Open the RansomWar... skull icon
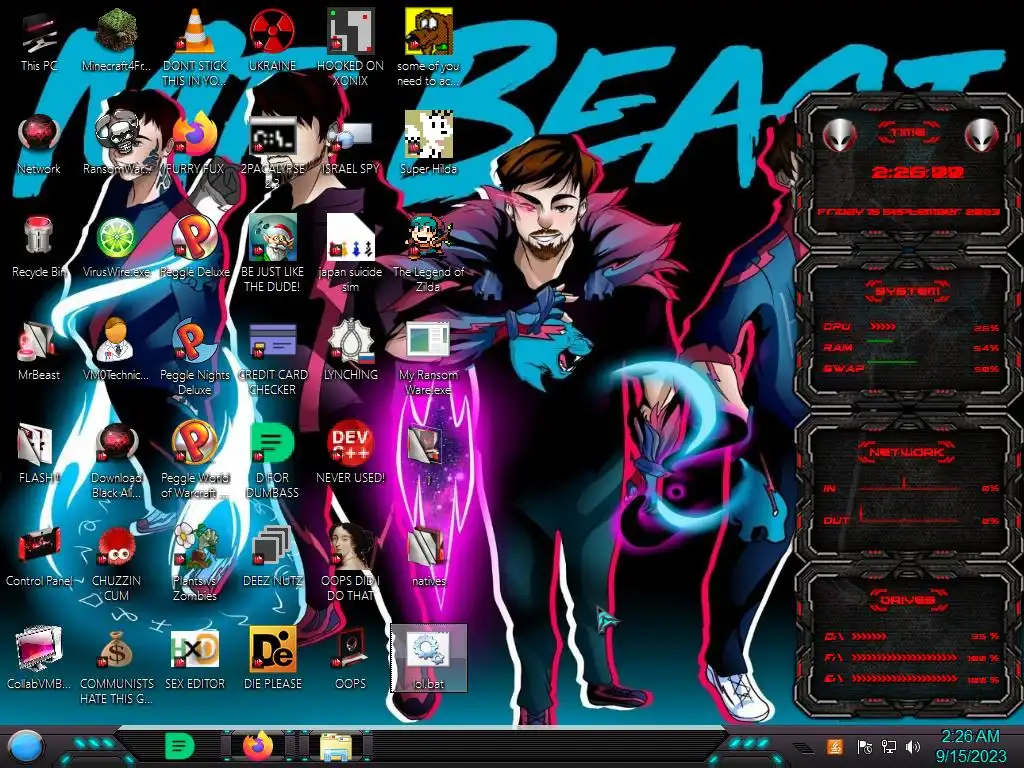The width and height of the screenshot is (1024, 768). tap(116, 144)
